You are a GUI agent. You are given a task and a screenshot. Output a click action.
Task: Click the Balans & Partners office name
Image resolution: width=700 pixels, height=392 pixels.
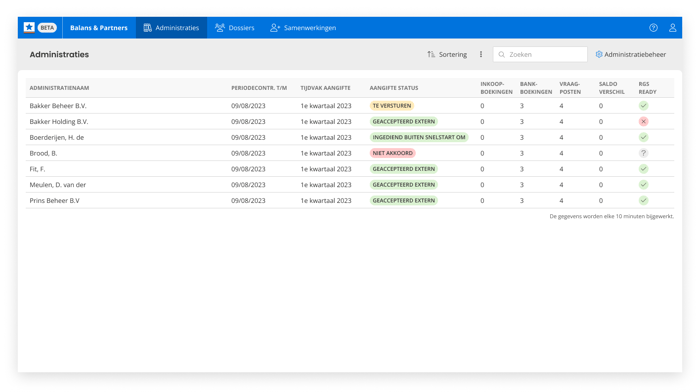point(99,28)
